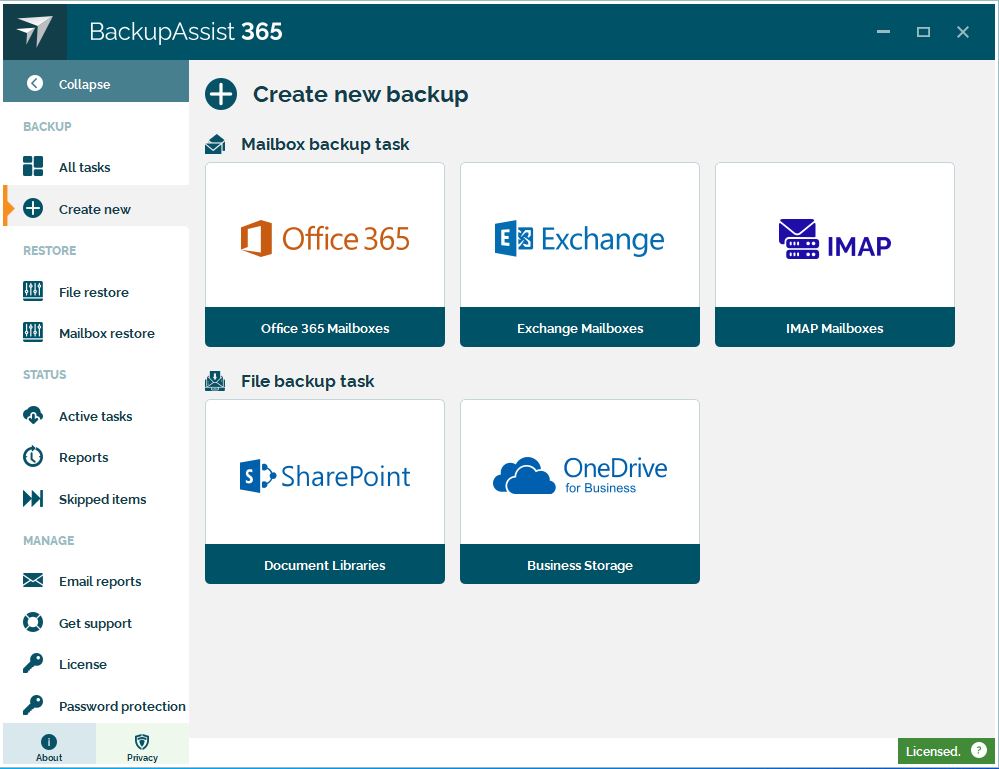This screenshot has height=769, width=999.
Task: Click the All tasks grid icon
Action: 33,166
